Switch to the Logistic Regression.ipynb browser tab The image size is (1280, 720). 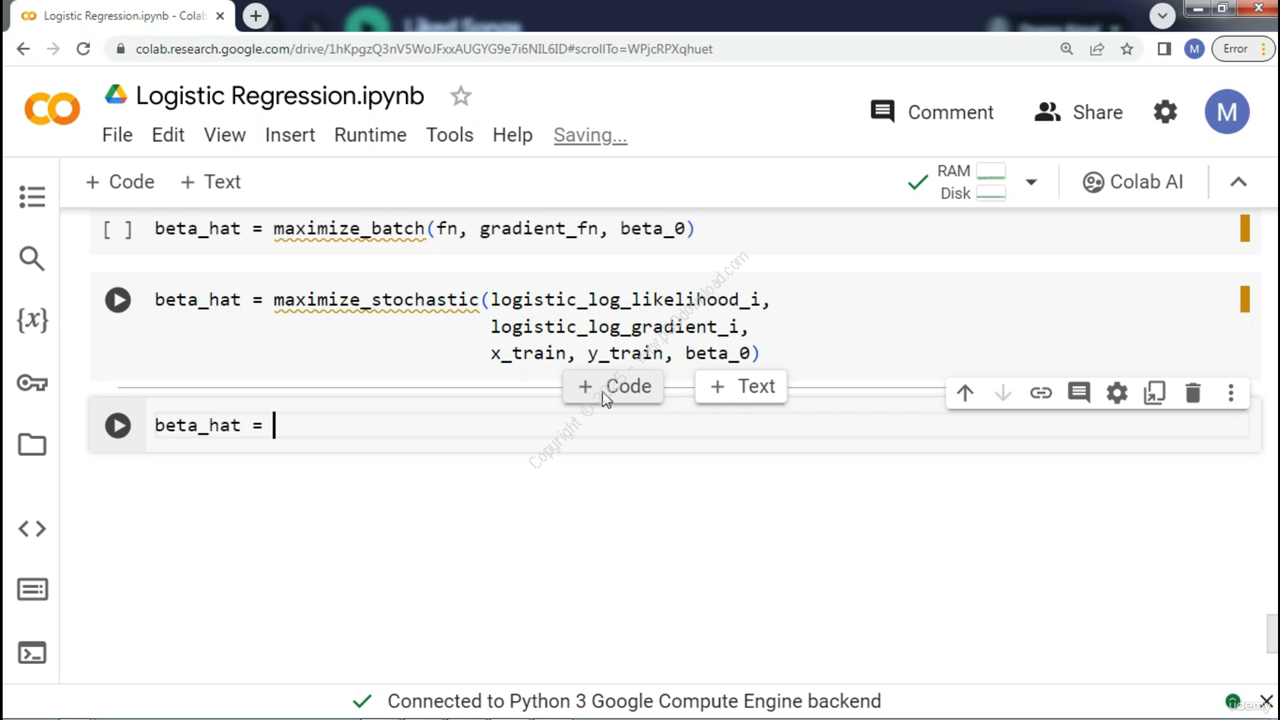(x=125, y=16)
